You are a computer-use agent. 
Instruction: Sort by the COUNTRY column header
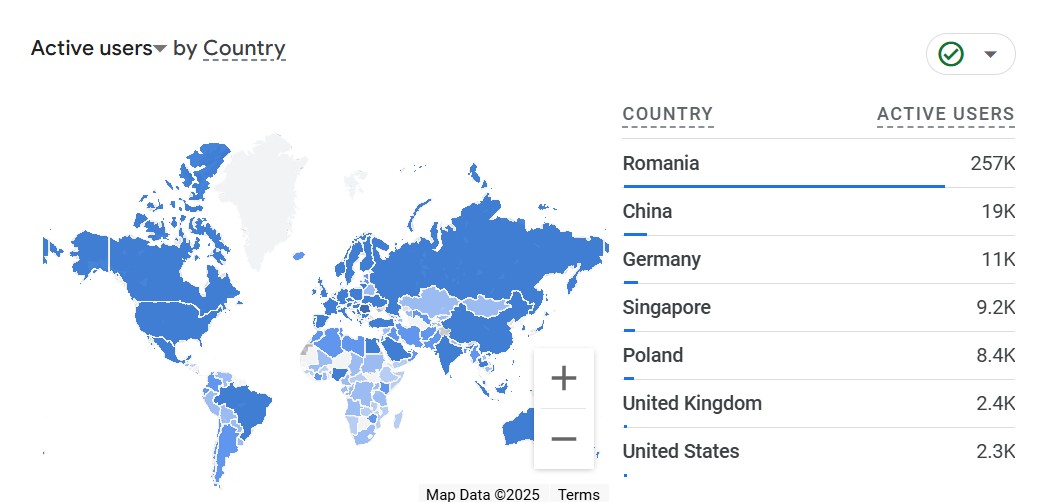click(668, 114)
